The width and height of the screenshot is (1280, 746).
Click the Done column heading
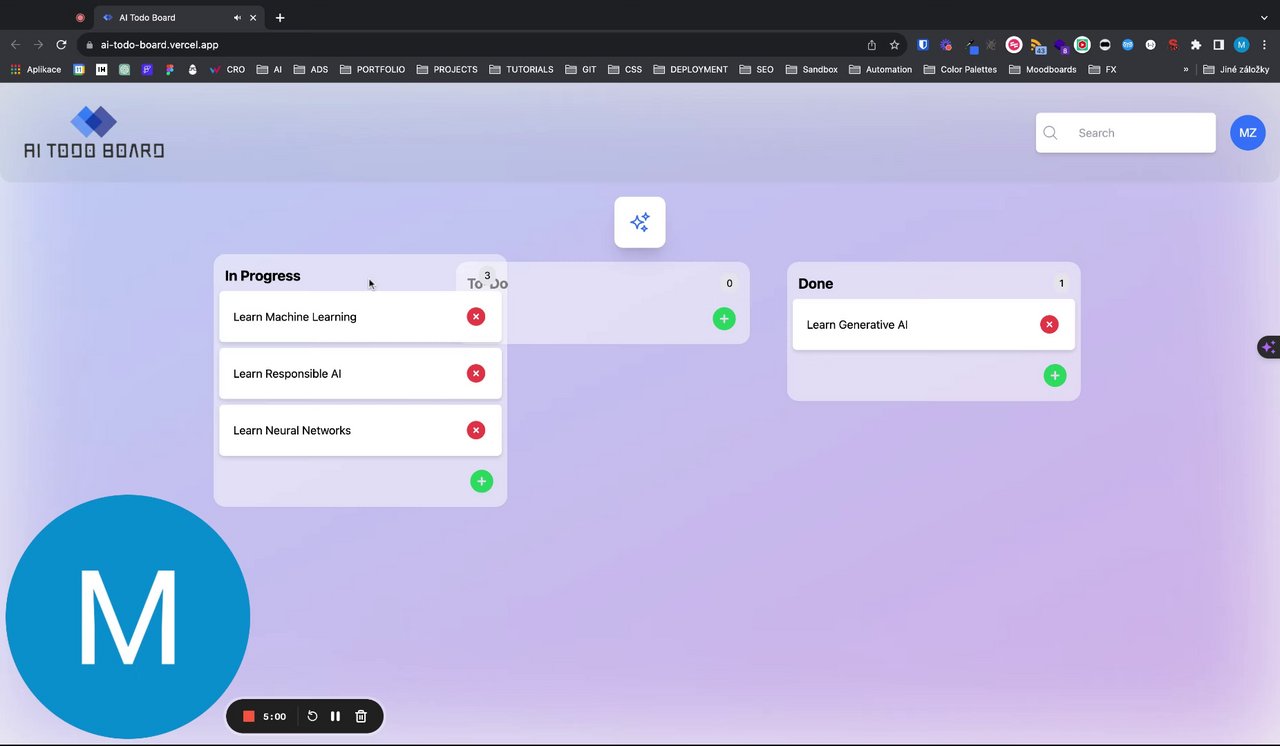point(815,284)
